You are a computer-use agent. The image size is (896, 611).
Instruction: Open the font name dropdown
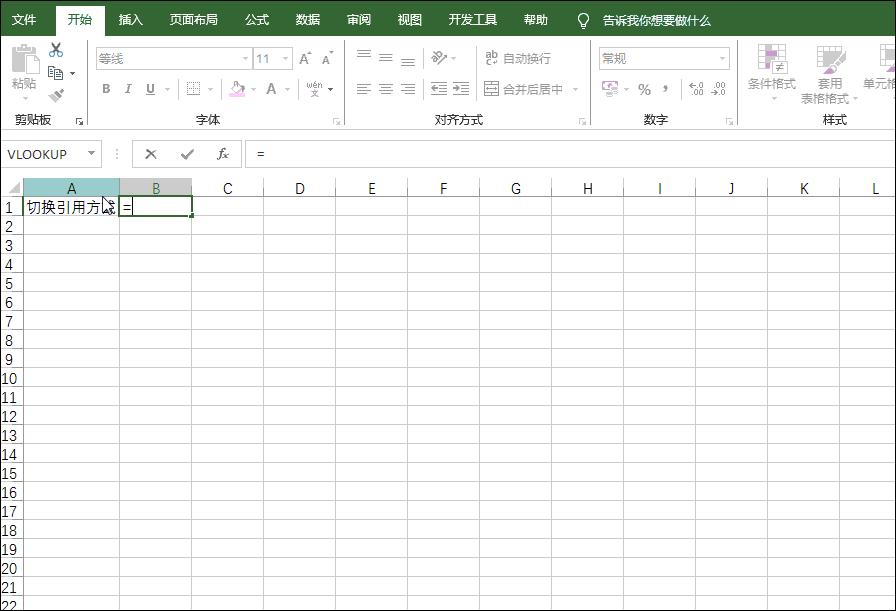click(x=245, y=58)
